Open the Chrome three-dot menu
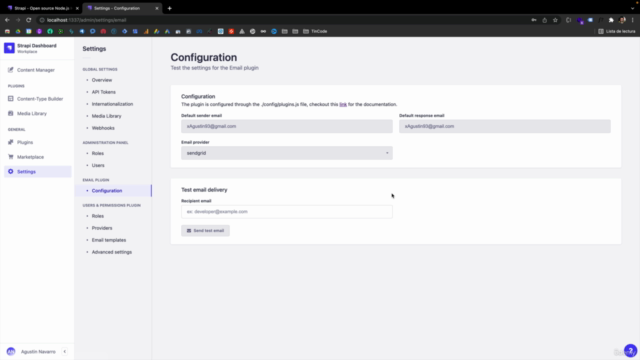 coord(633,20)
